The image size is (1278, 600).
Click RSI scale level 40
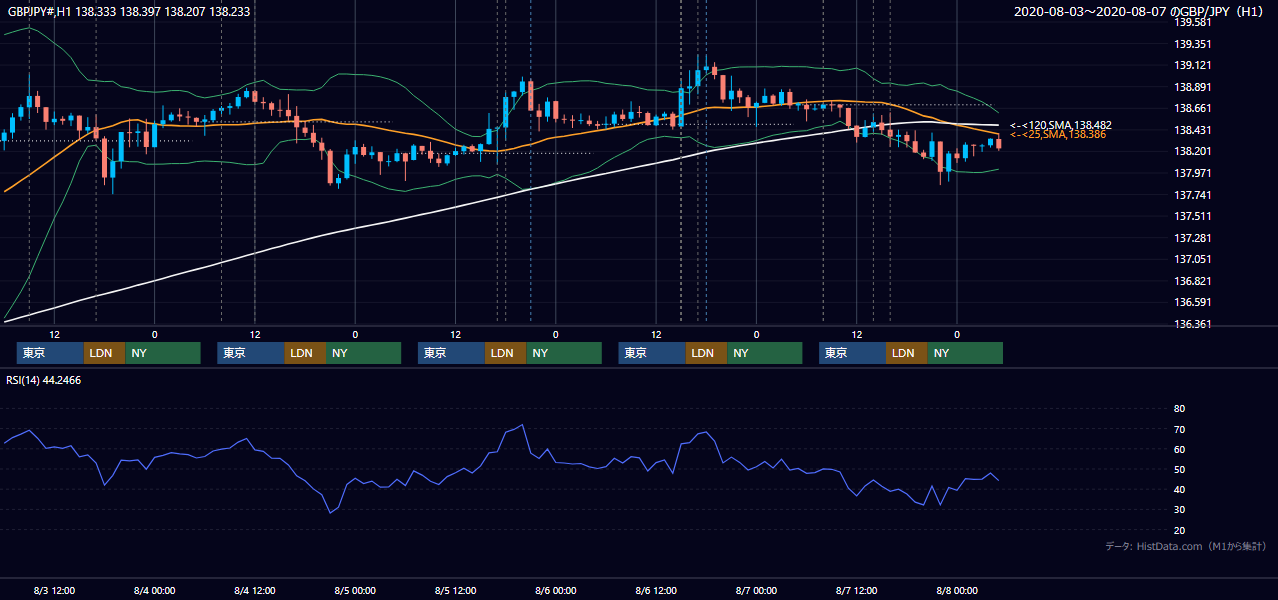[x=1179, y=489]
